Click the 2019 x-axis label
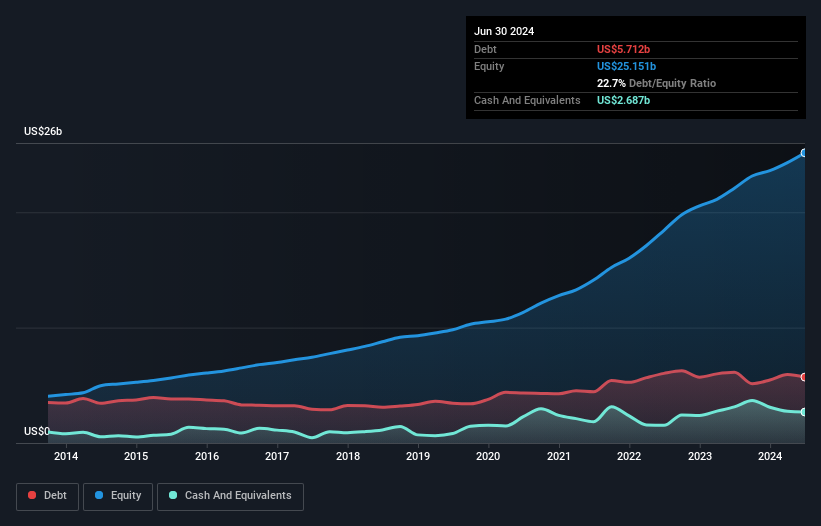This screenshot has width=821, height=526. coord(418,456)
